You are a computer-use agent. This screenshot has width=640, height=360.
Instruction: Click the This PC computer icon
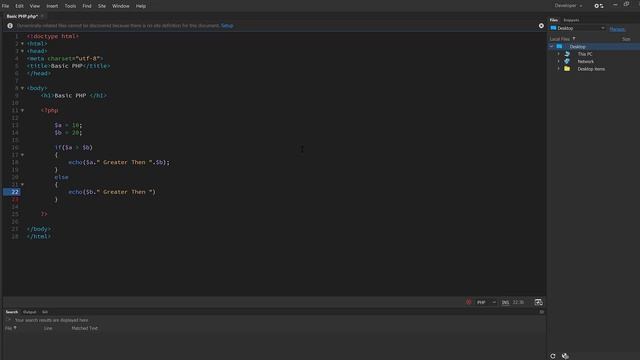coord(567,54)
